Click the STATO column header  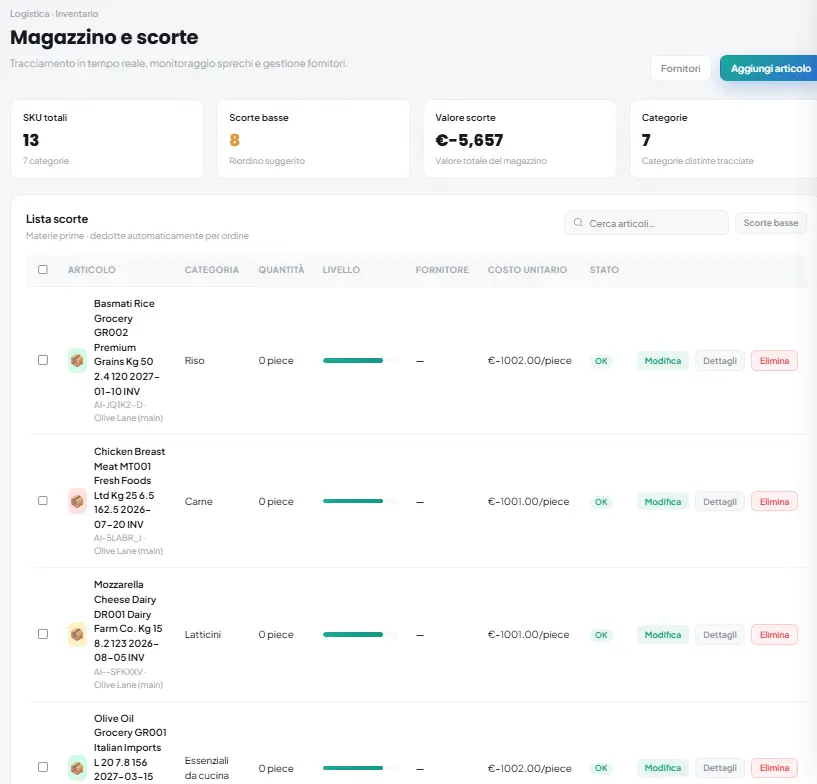604,270
